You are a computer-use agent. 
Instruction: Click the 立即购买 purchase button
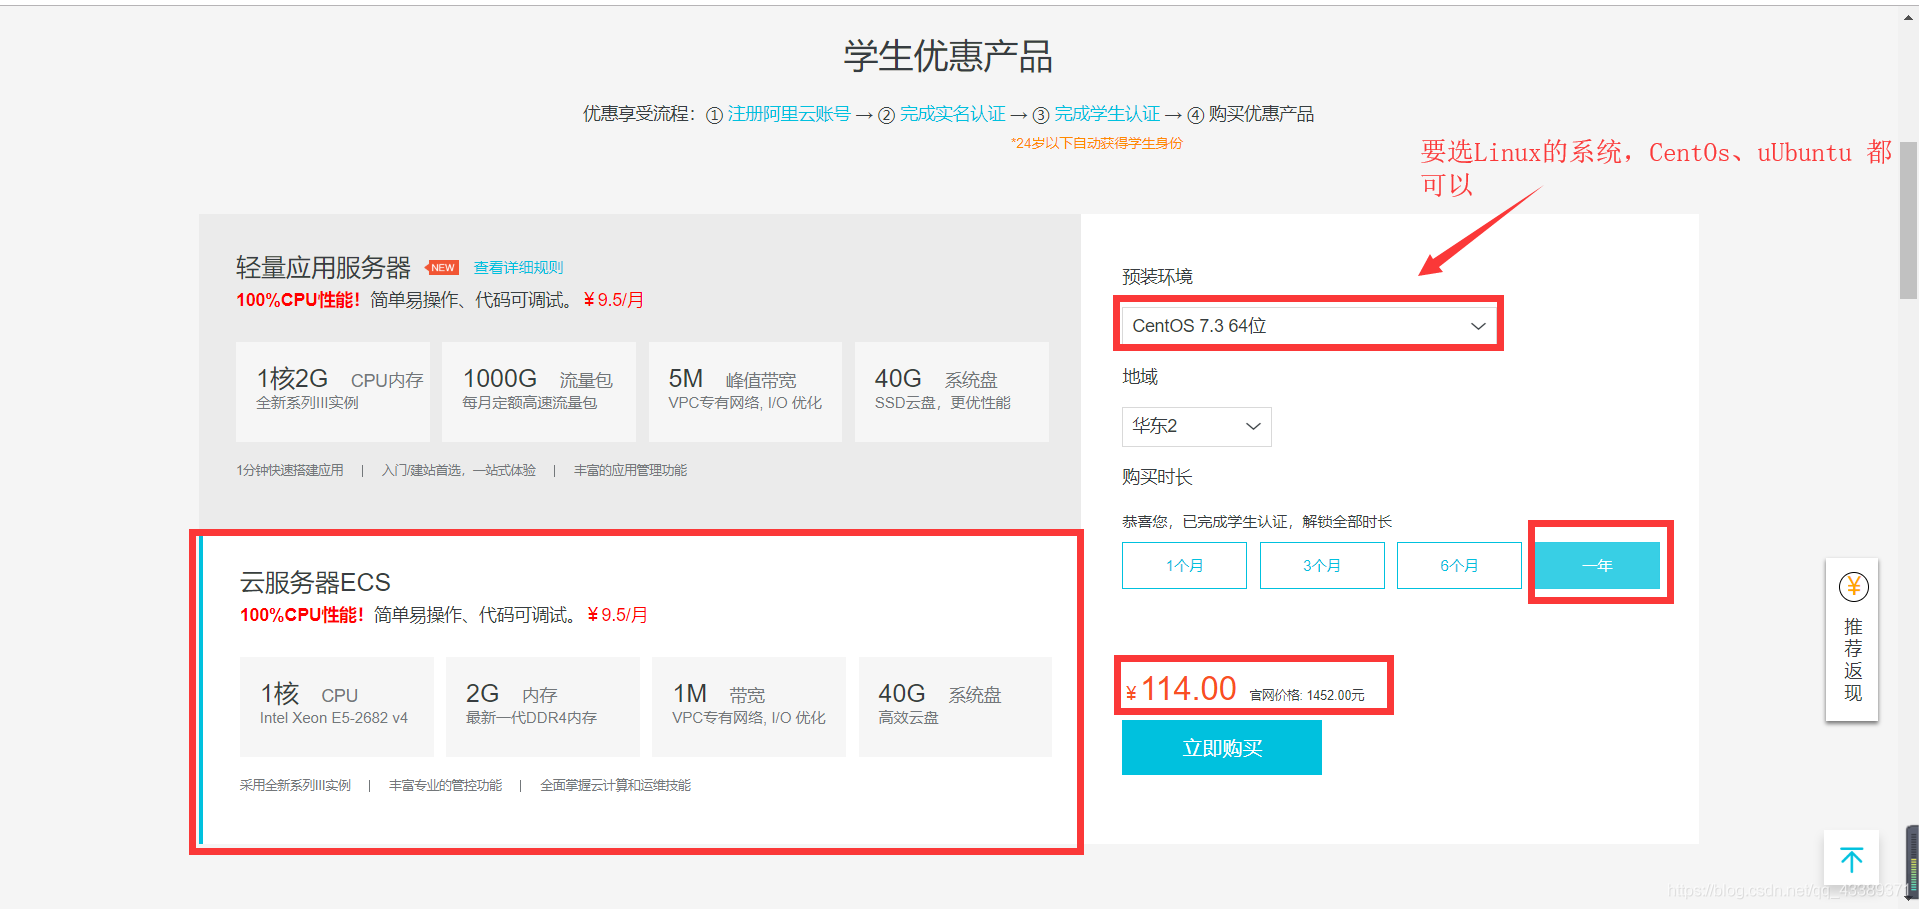click(x=1221, y=747)
